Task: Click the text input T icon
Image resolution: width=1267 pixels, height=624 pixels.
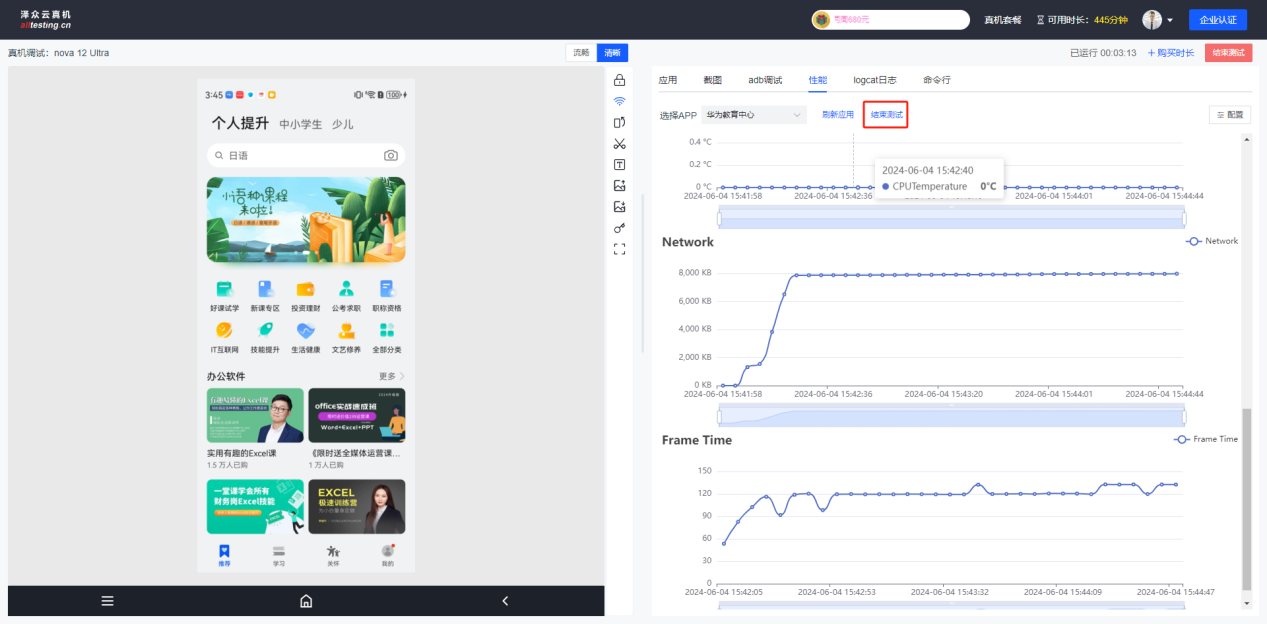Action: (x=619, y=164)
